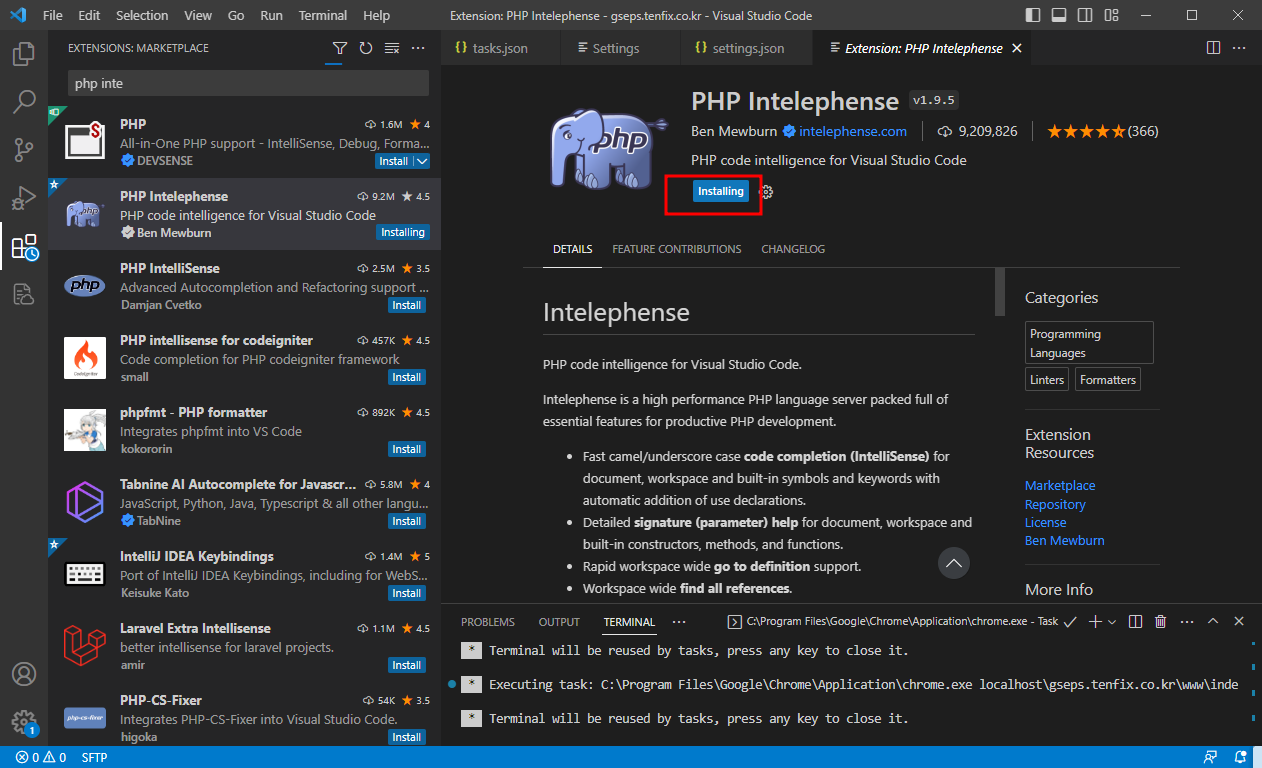Open the CHANGELOG tab

coord(793,249)
